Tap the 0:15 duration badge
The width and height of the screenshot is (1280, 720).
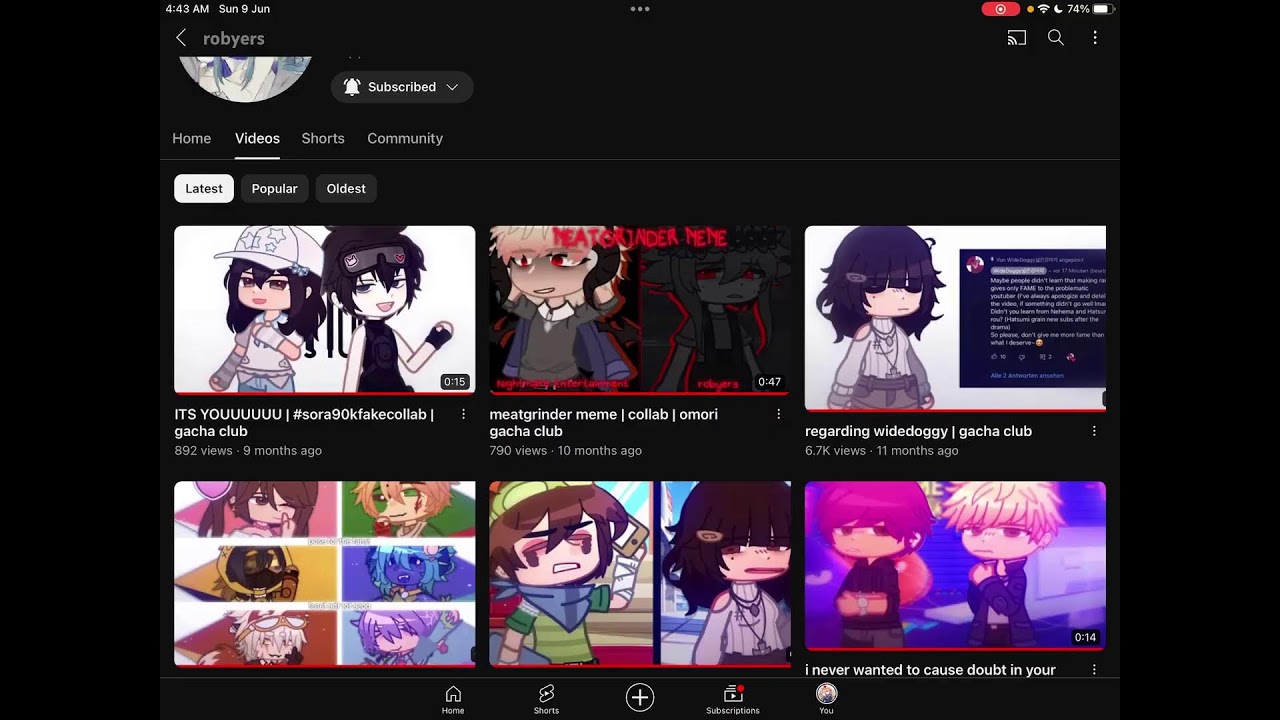tap(455, 382)
